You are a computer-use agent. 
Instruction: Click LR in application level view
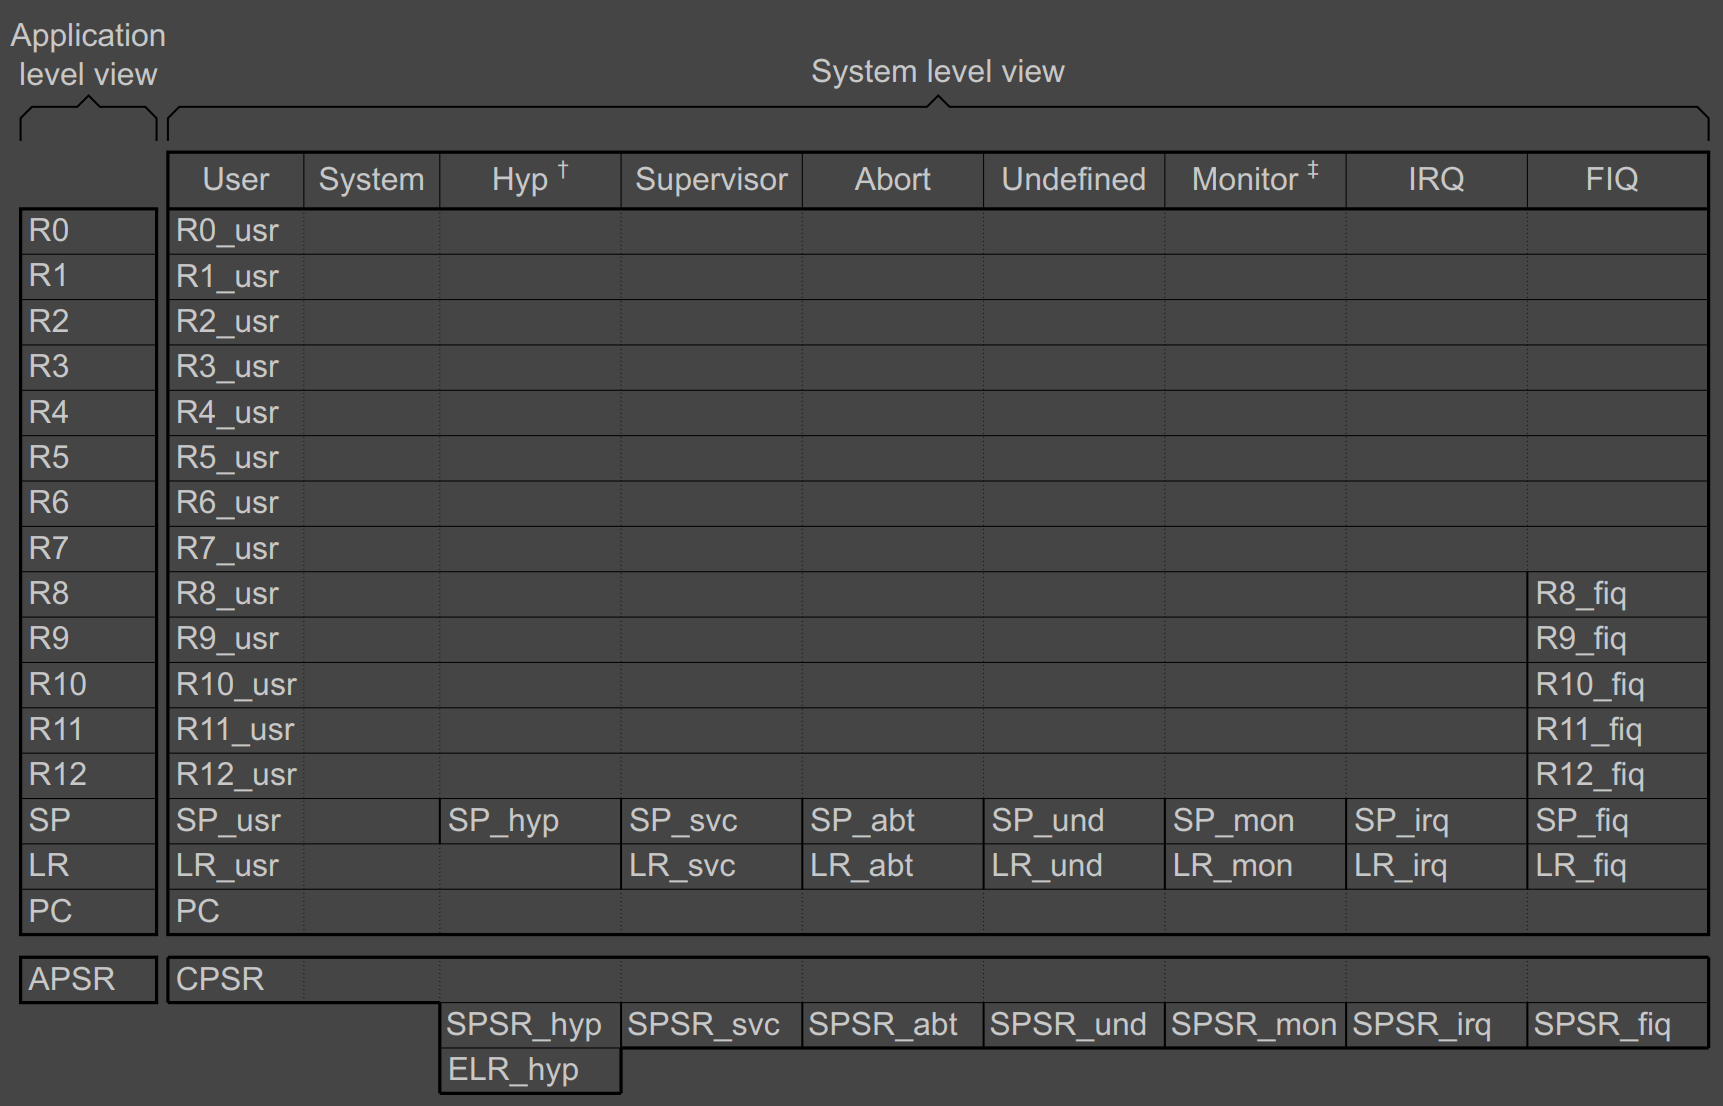(x=89, y=866)
